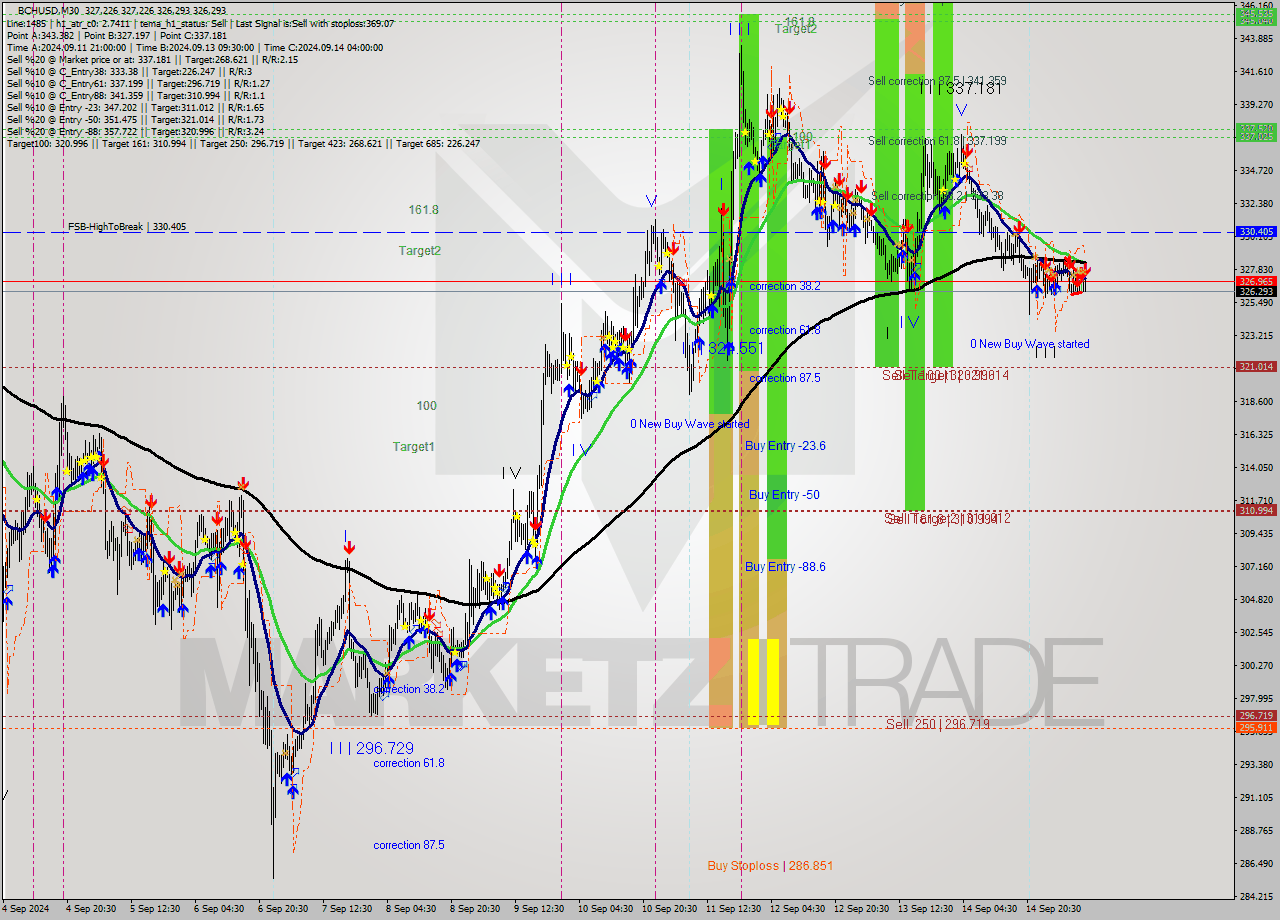Click the red 326.965 price tag
This screenshot has height=920, width=1280.
click(1256, 281)
